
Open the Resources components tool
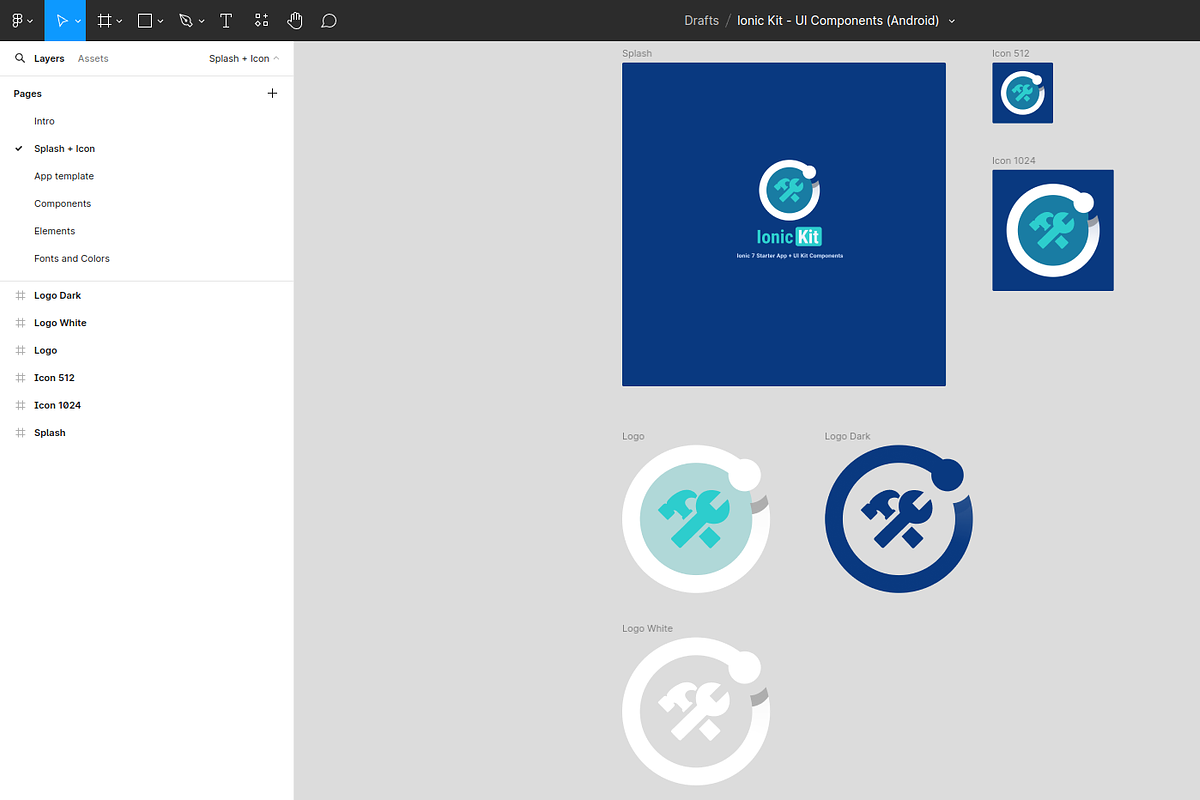coord(261,20)
